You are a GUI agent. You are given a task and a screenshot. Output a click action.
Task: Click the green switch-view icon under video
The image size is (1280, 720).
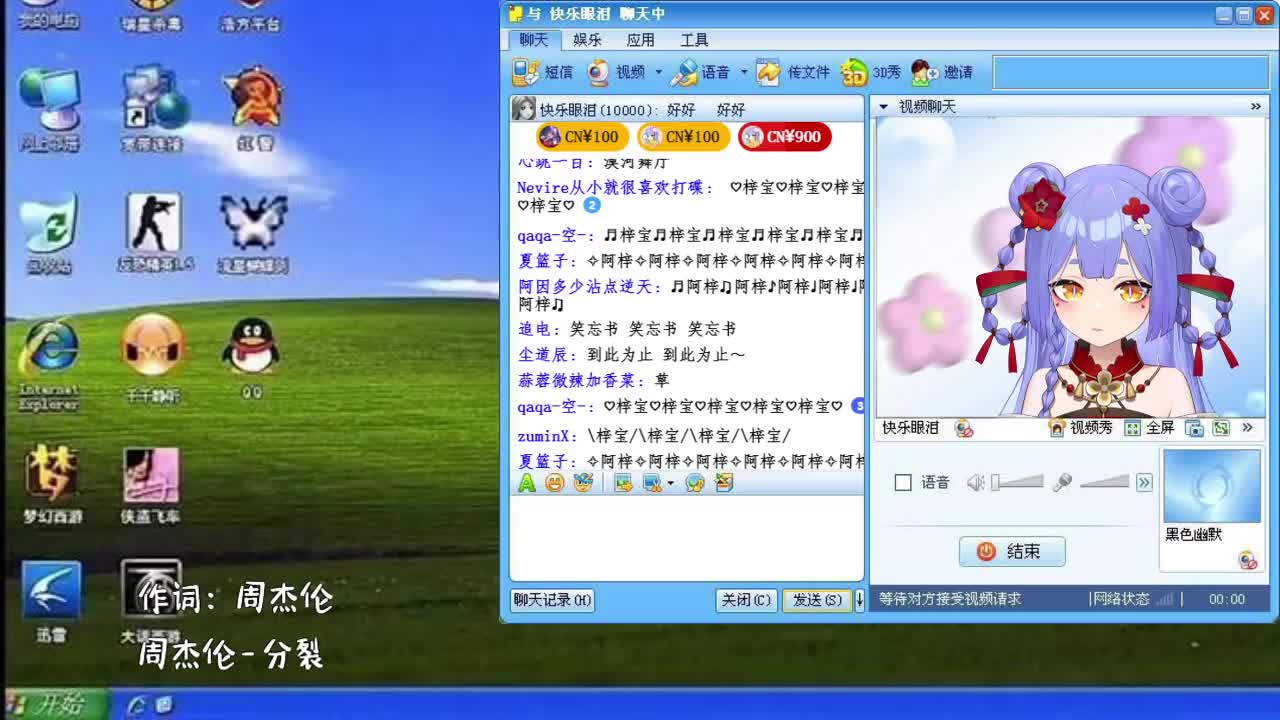[1221, 428]
